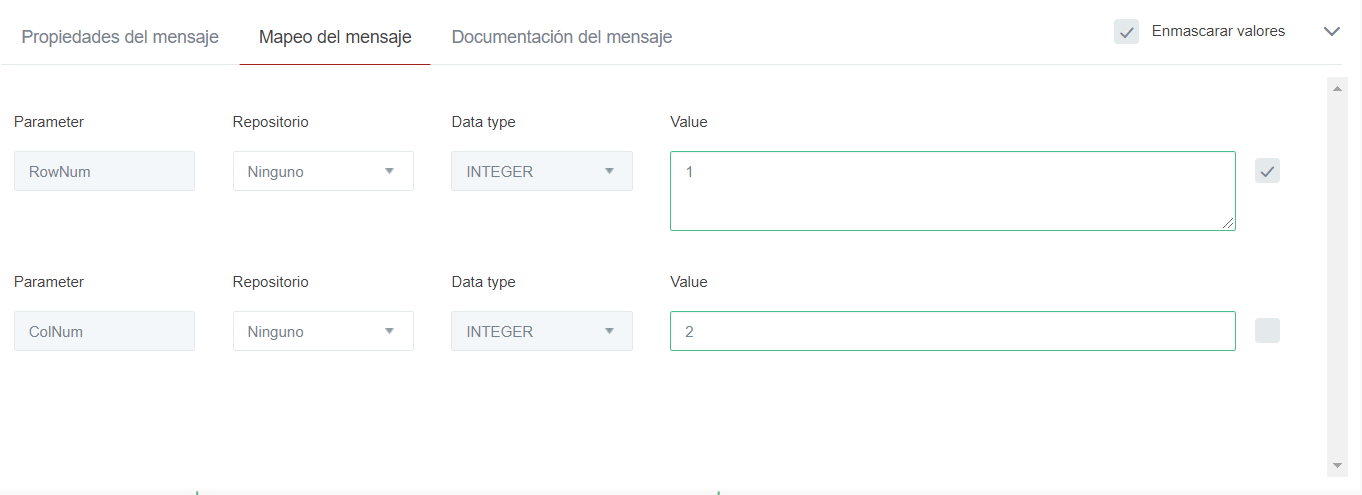Focus the ColNum value input
1362x495 pixels.
952,331
